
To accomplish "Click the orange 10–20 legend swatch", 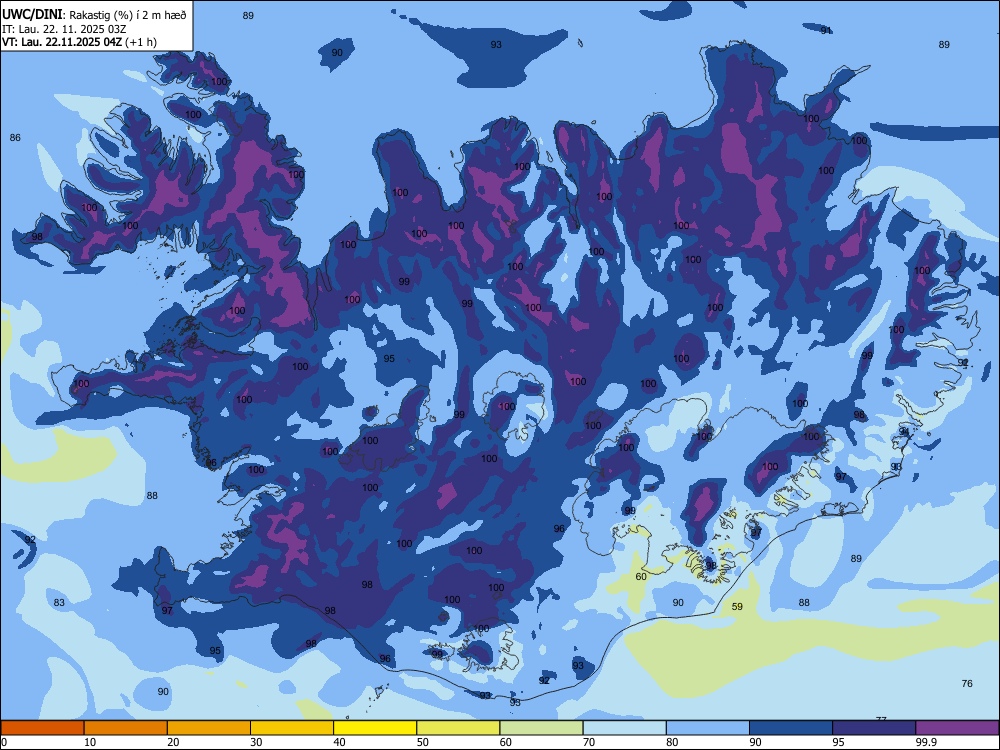I will click(x=126, y=728).
